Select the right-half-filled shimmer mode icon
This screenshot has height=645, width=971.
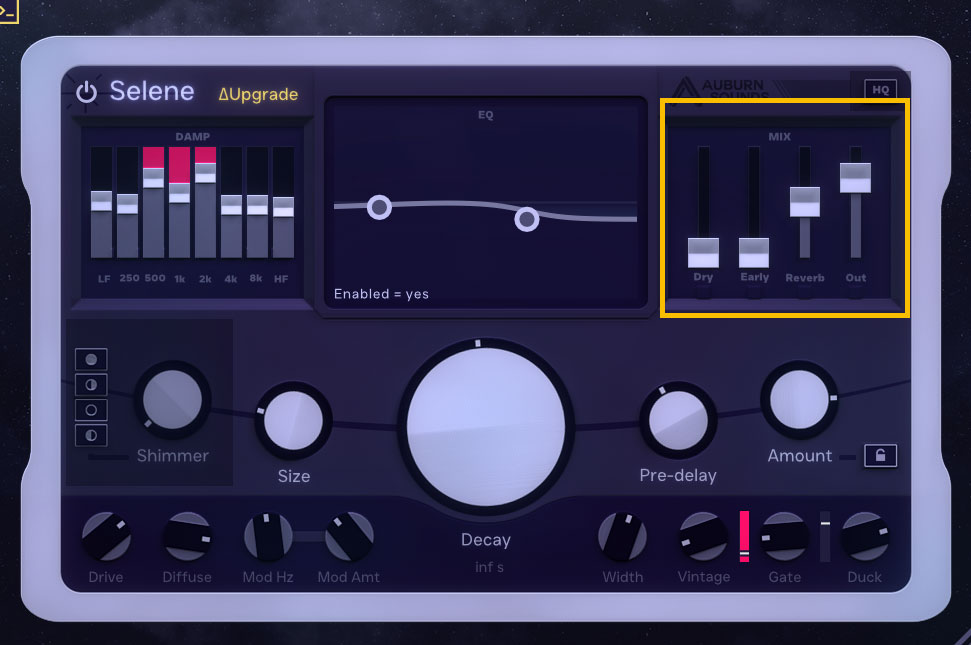[91, 384]
